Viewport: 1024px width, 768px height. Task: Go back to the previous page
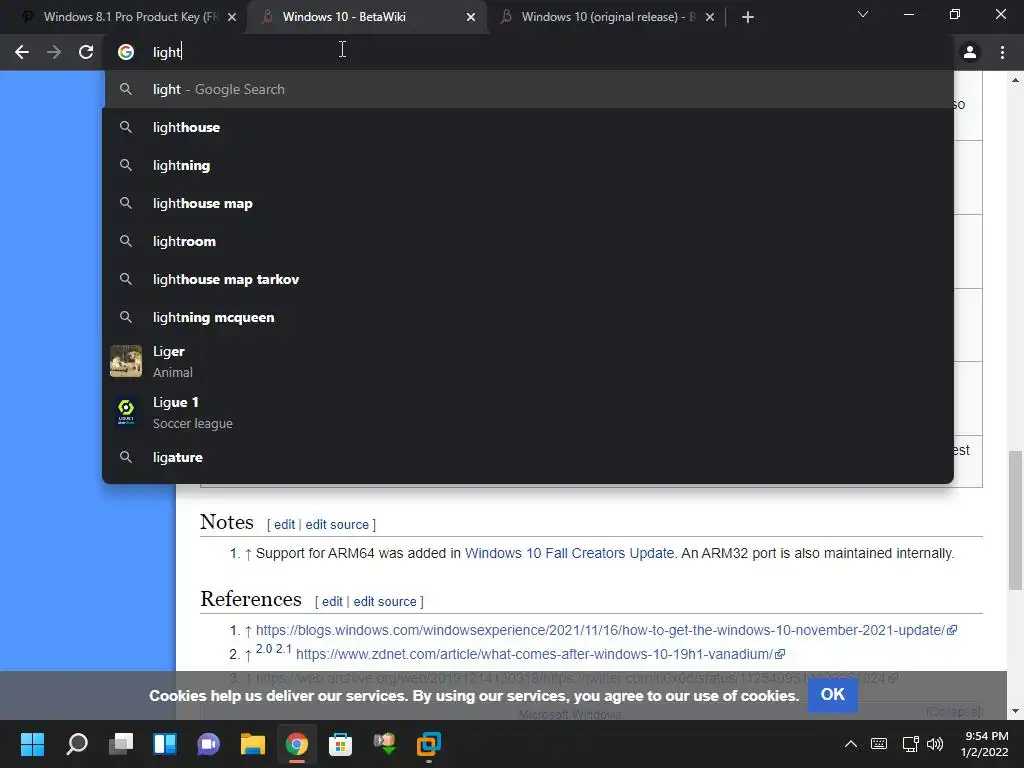click(x=22, y=52)
